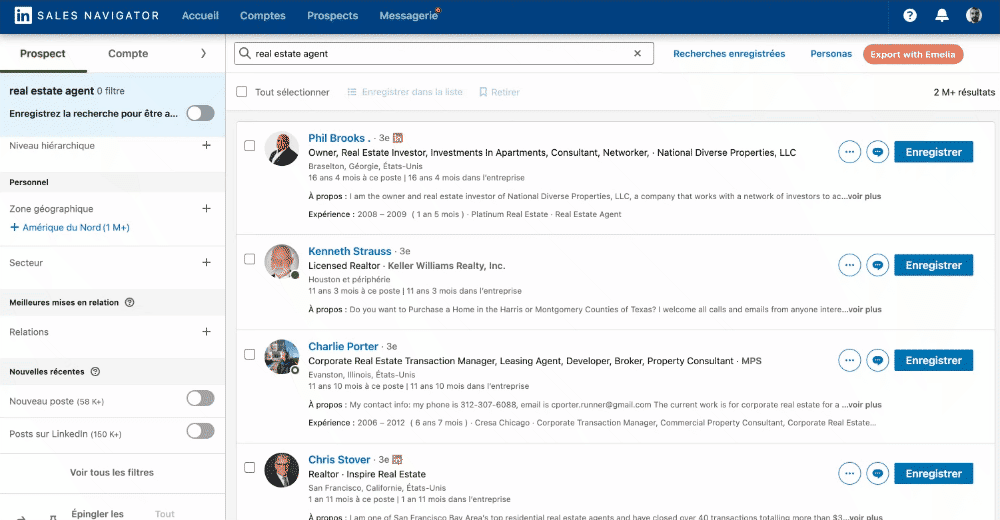The image size is (1000, 520).
Task: Enable the Posts sur LinkedIn toggle
Action: click(x=200, y=431)
